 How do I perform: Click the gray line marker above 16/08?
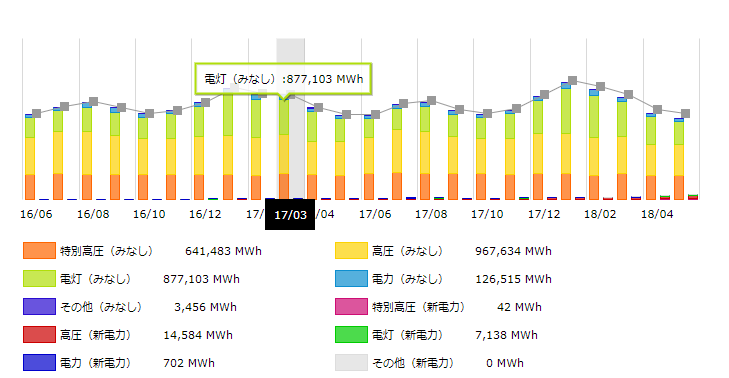tap(93, 101)
